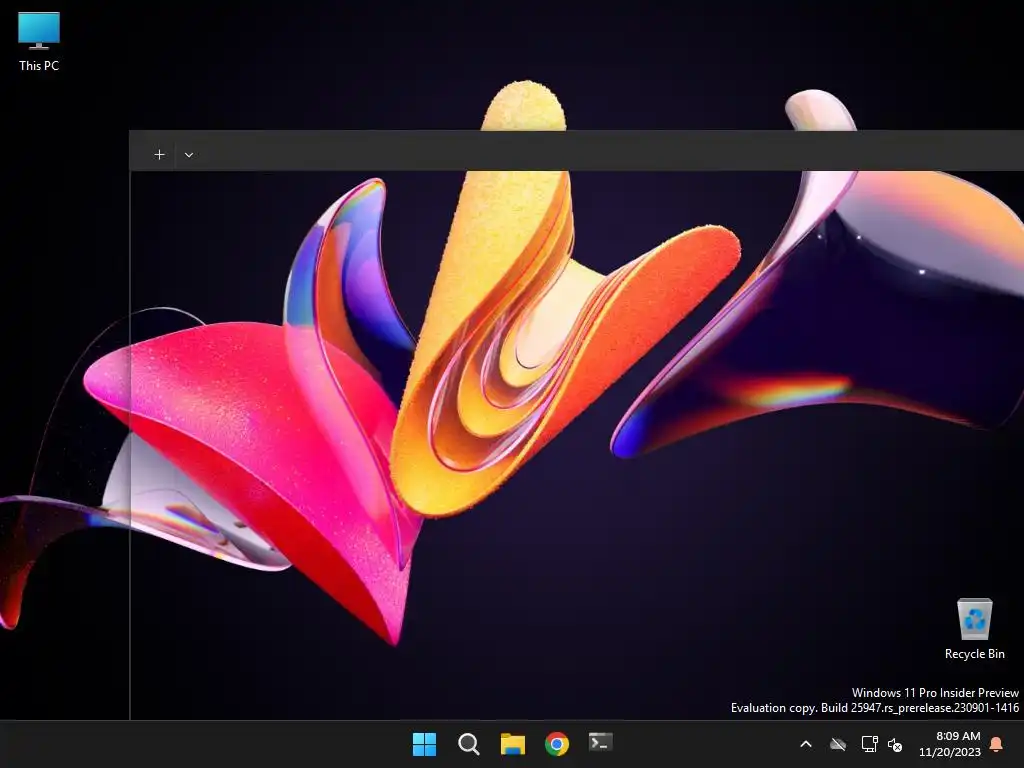Viewport: 1024px width, 768px height.
Task: Show hidden system tray icons
Action: (x=806, y=744)
